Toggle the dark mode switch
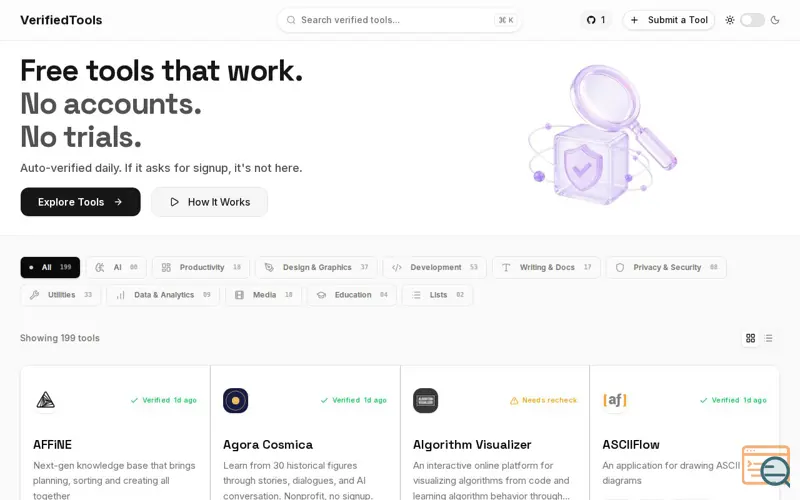The image size is (800, 500). coord(753,20)
